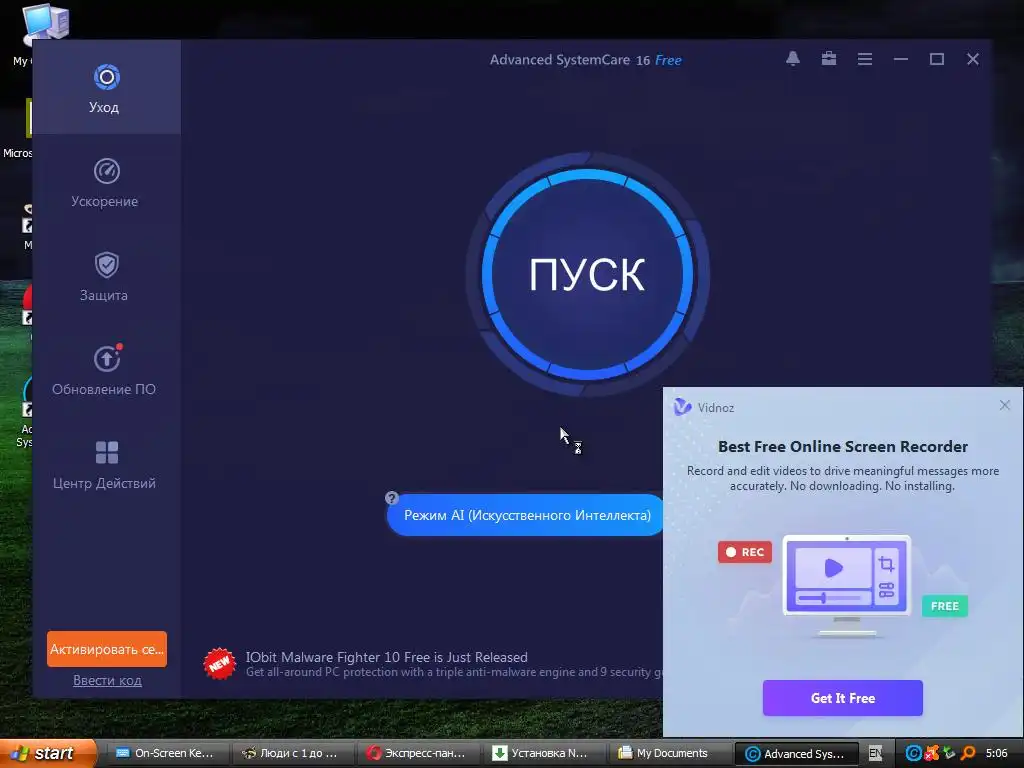Switch to the Ускорение section
The width and height of the screenshot is (1024, 768).
point(106,182)
